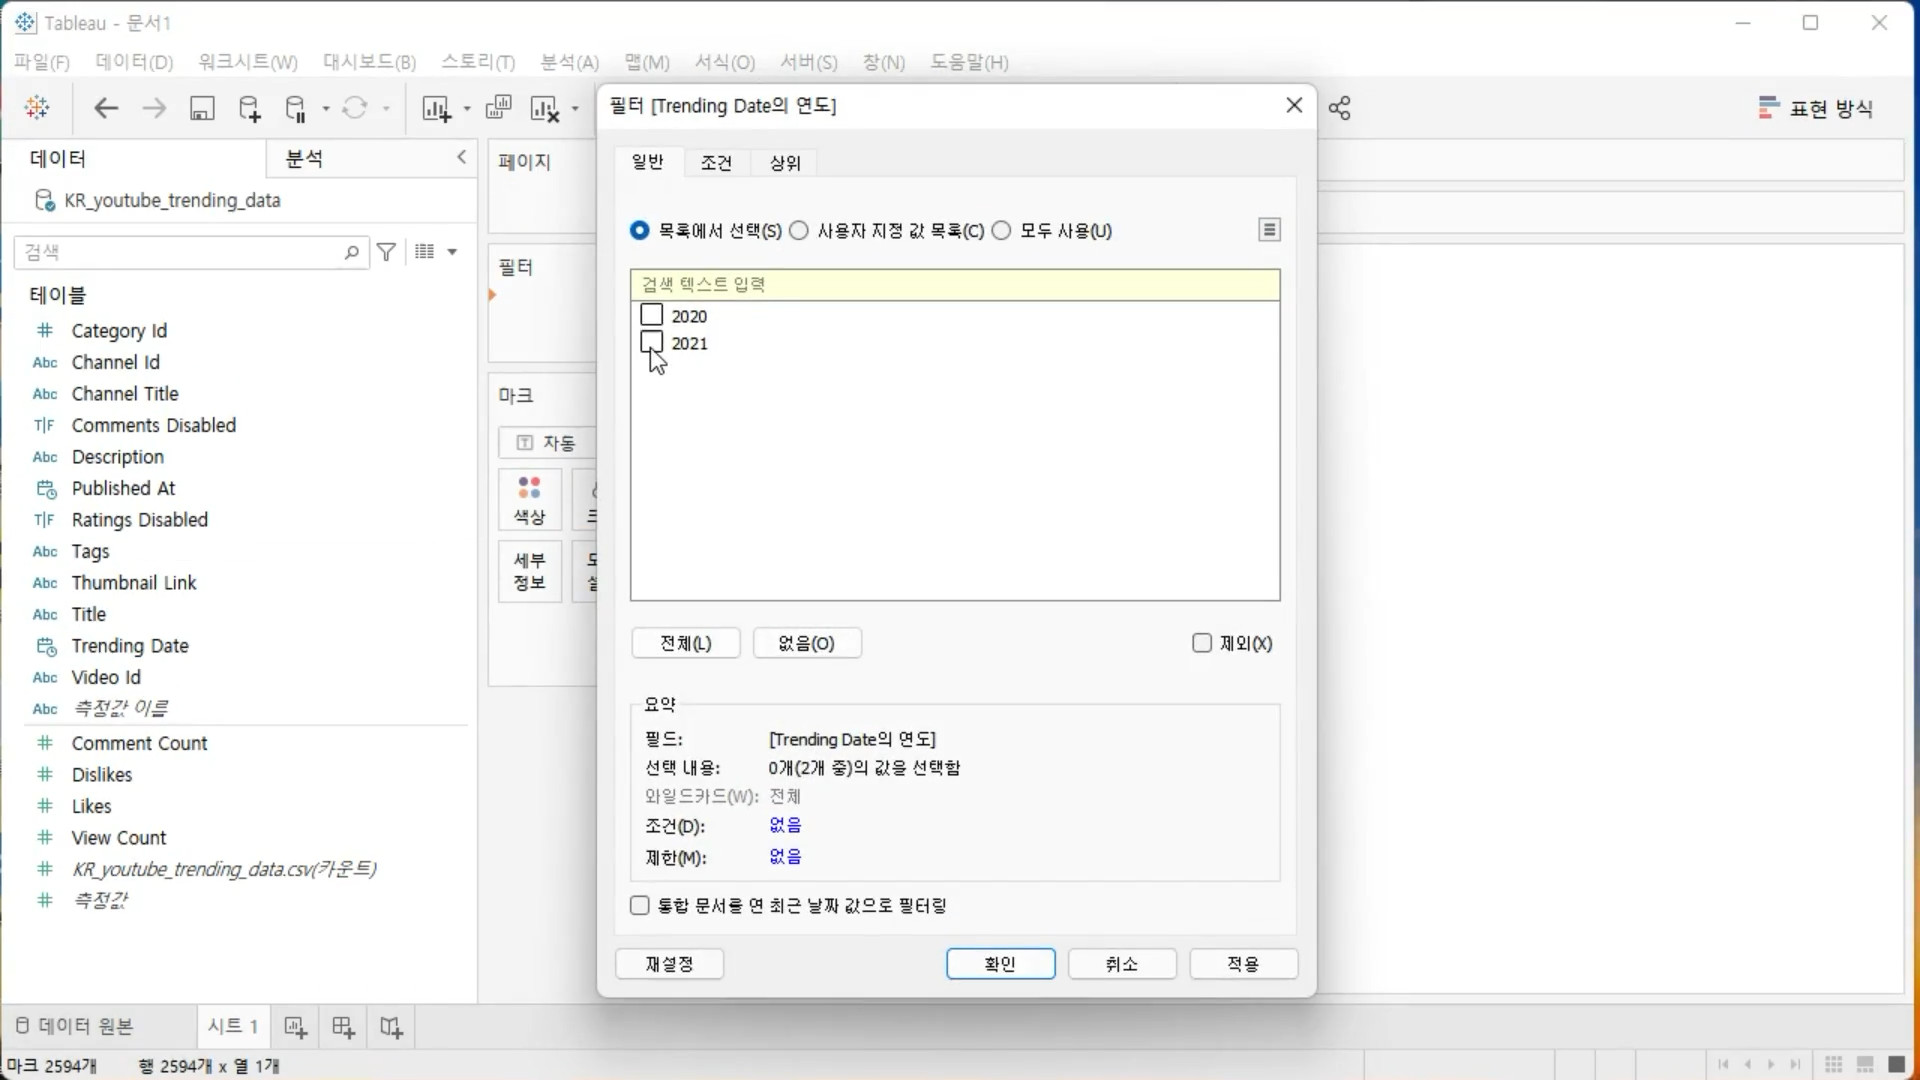
Task: Open the filter list options menu icon
Action: (x=1269, y=230)
